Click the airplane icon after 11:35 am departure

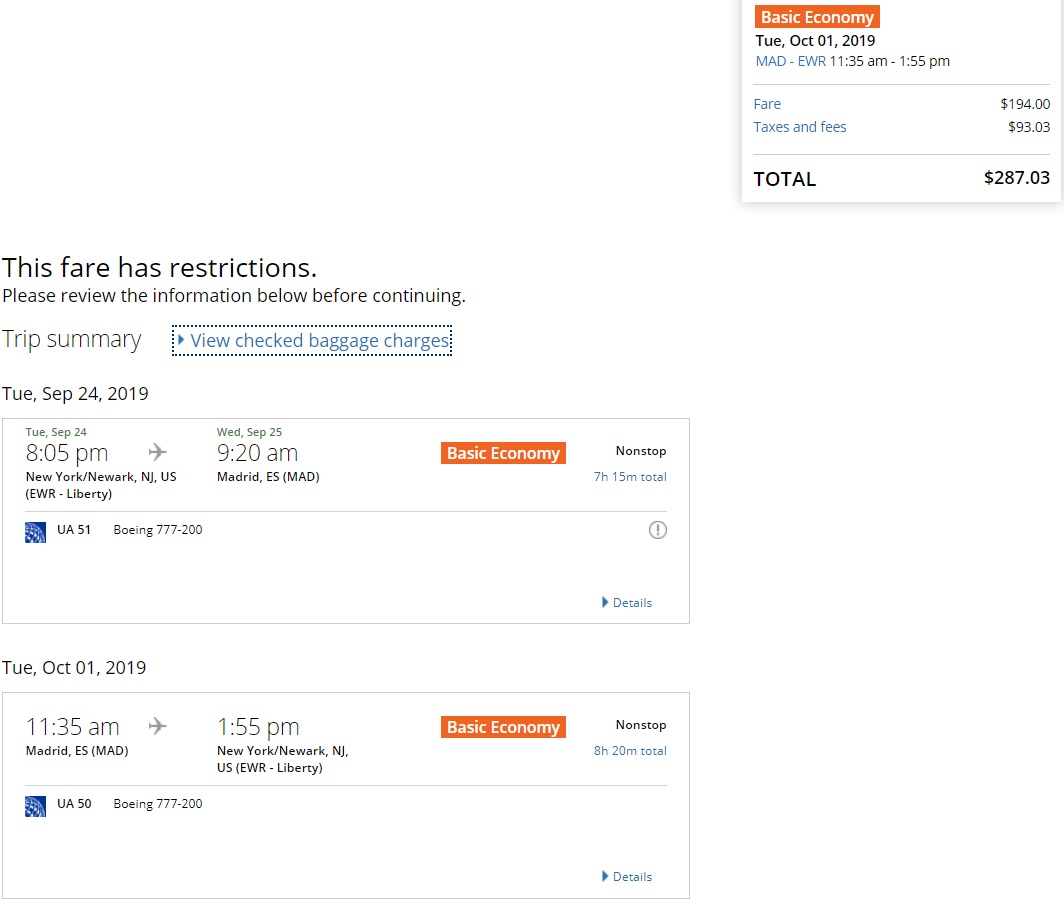[157, 727]
